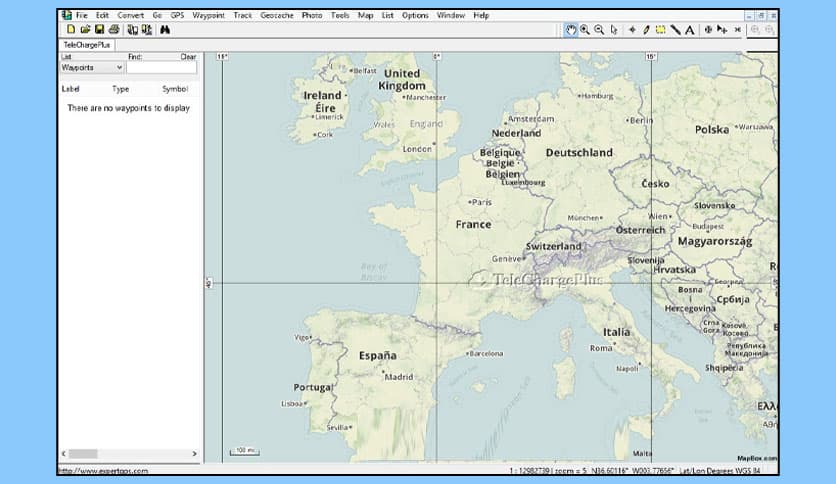Create a new file with blank page icon

click(70, 30)
